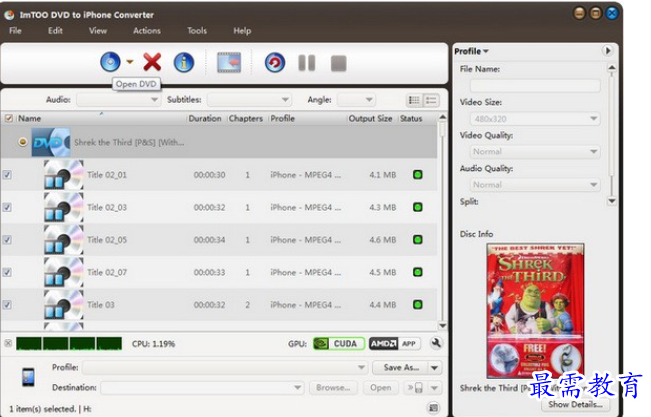Open the dropdown arrow beside Open DVD
The height and width of the screenshot is (417, 651).
point(130,62)
